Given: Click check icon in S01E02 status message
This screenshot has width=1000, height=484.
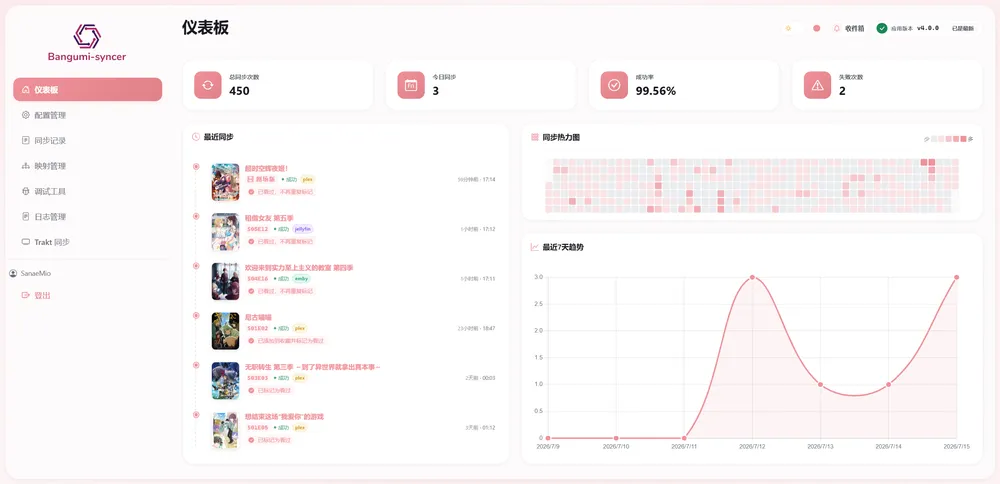Looking at the screenshot, I should pyautogui.click(x=251, y=341).
